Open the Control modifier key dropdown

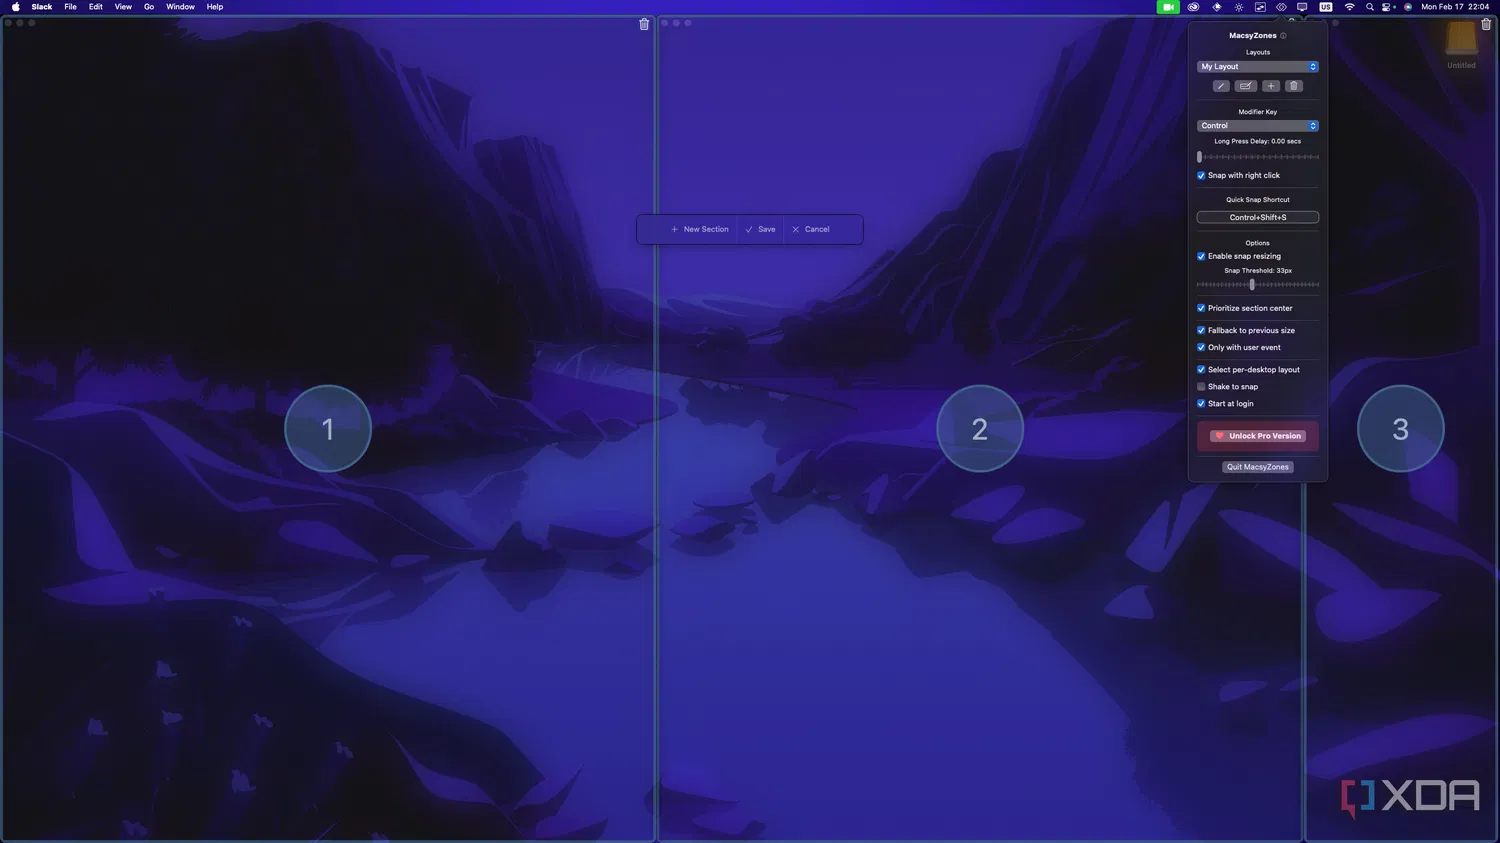click(1258, 126)
